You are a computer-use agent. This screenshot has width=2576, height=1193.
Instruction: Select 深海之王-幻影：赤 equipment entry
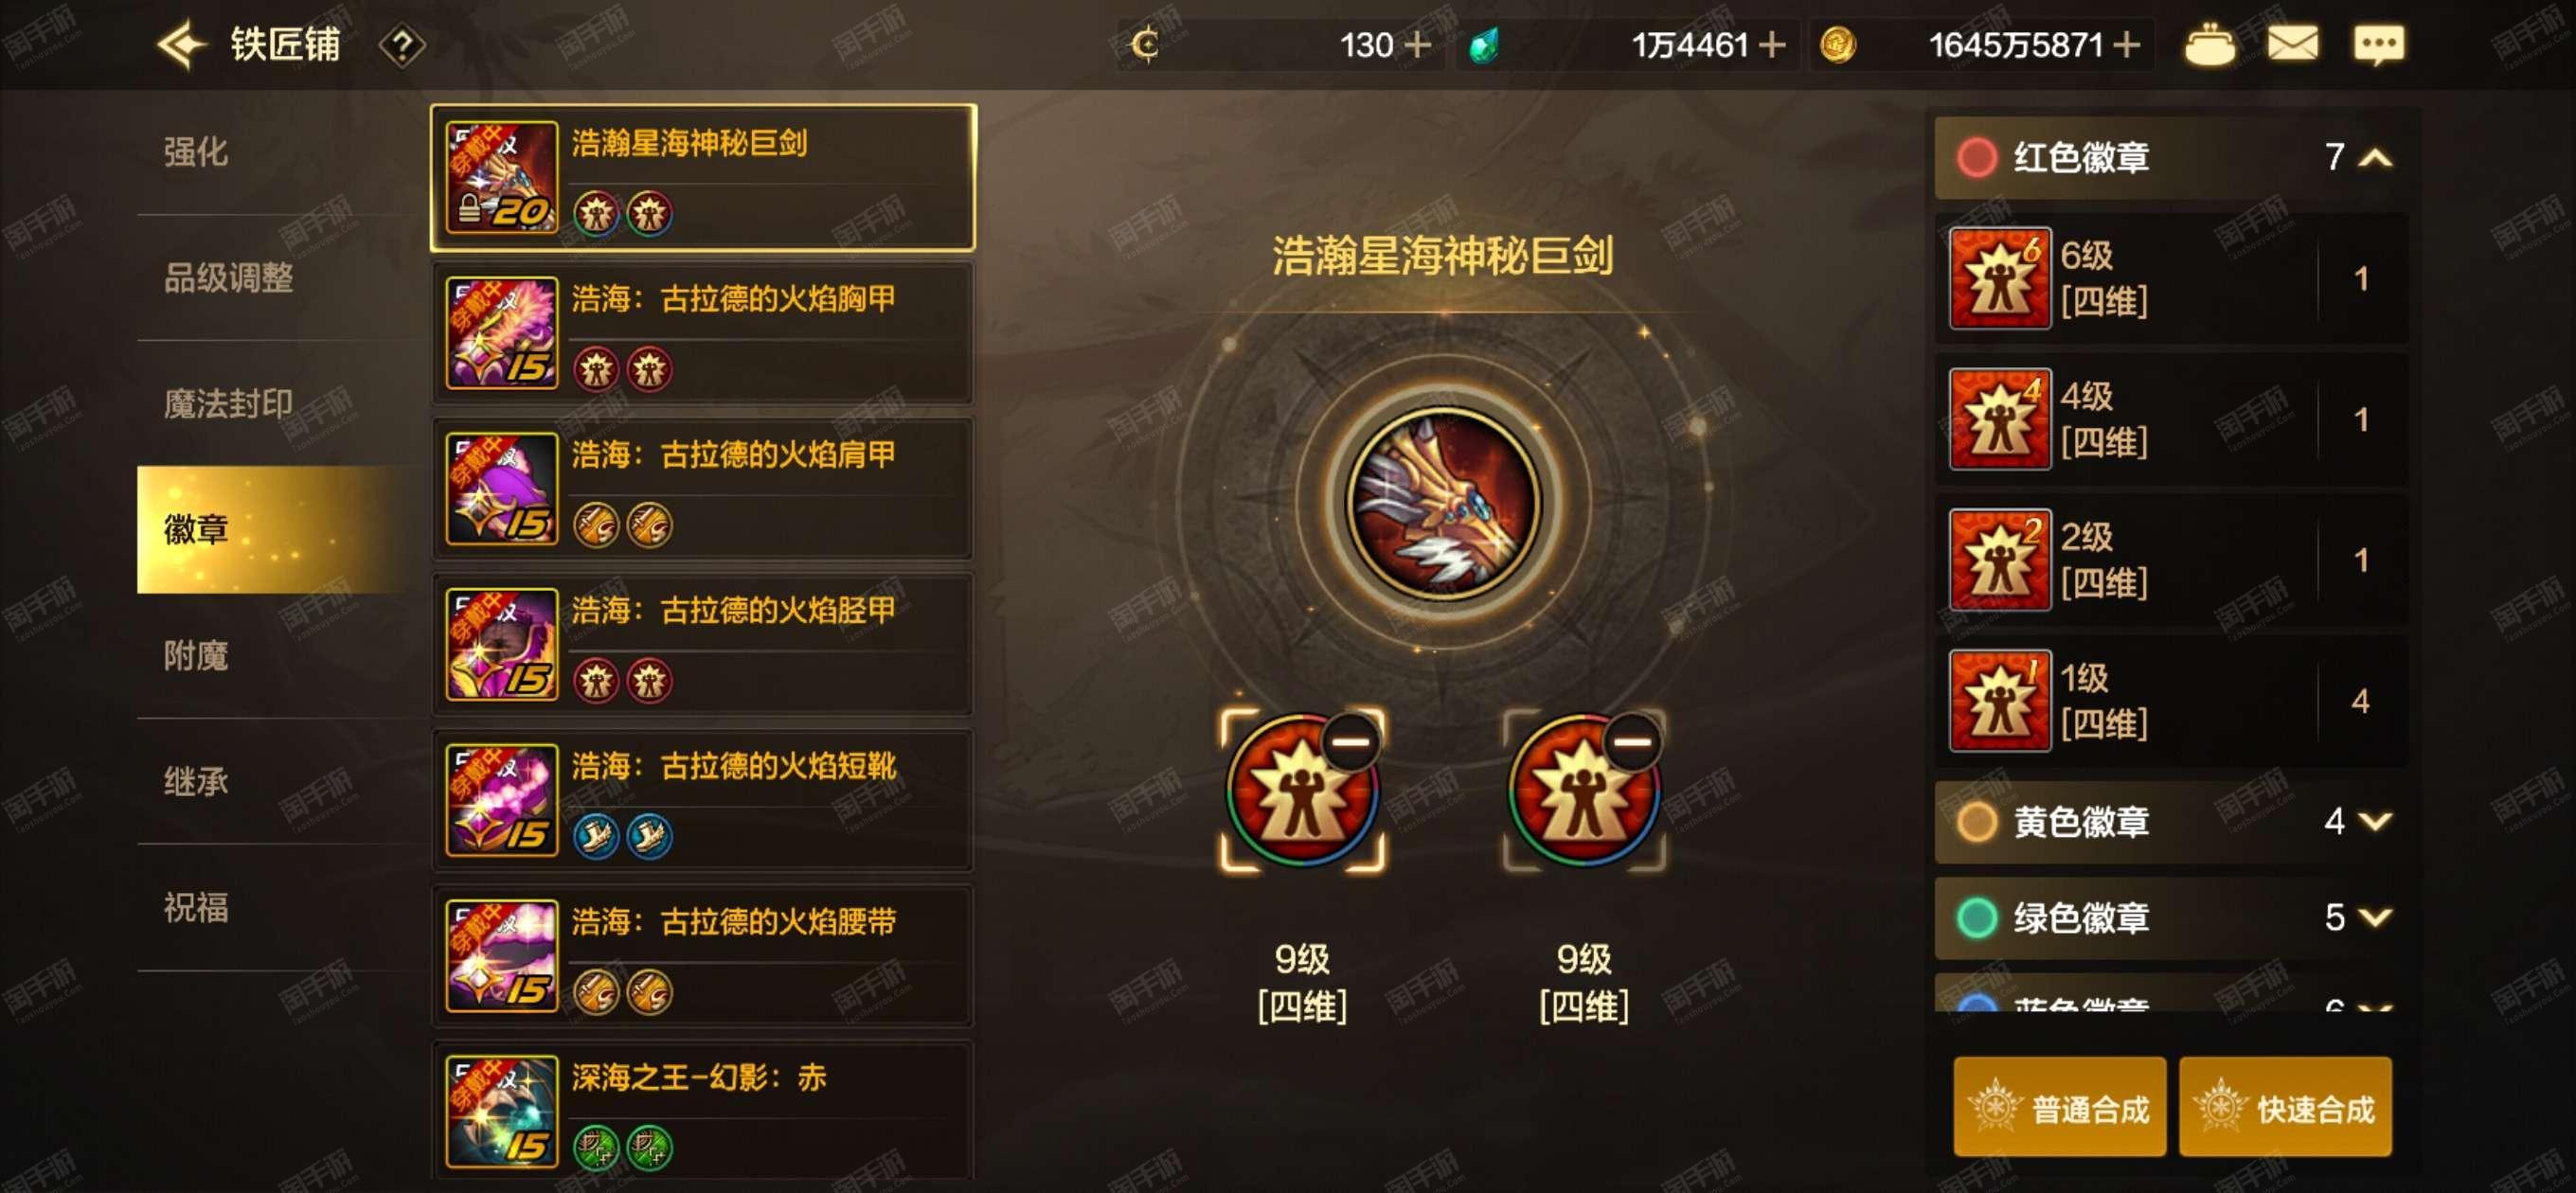click(x=703, y=1111)
